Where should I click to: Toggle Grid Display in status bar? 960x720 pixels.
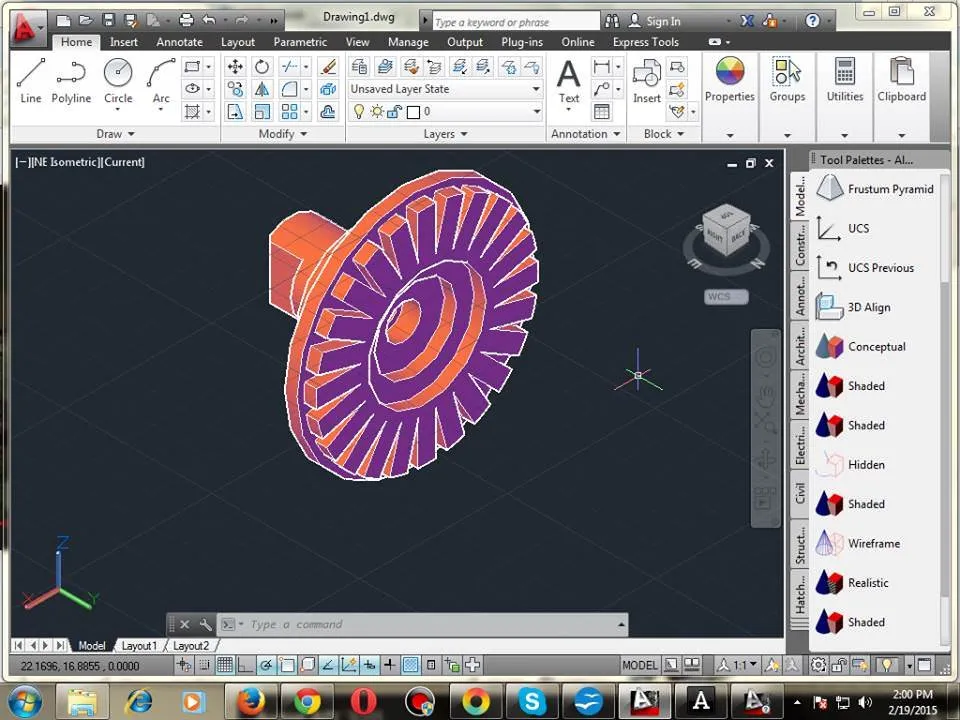pos(225,665)
